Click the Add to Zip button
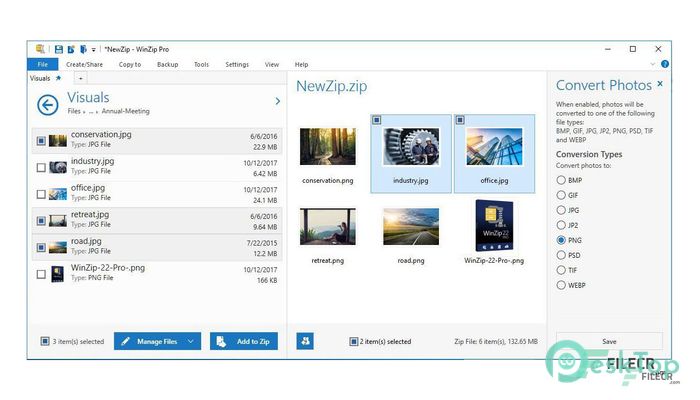 (244, 341)
